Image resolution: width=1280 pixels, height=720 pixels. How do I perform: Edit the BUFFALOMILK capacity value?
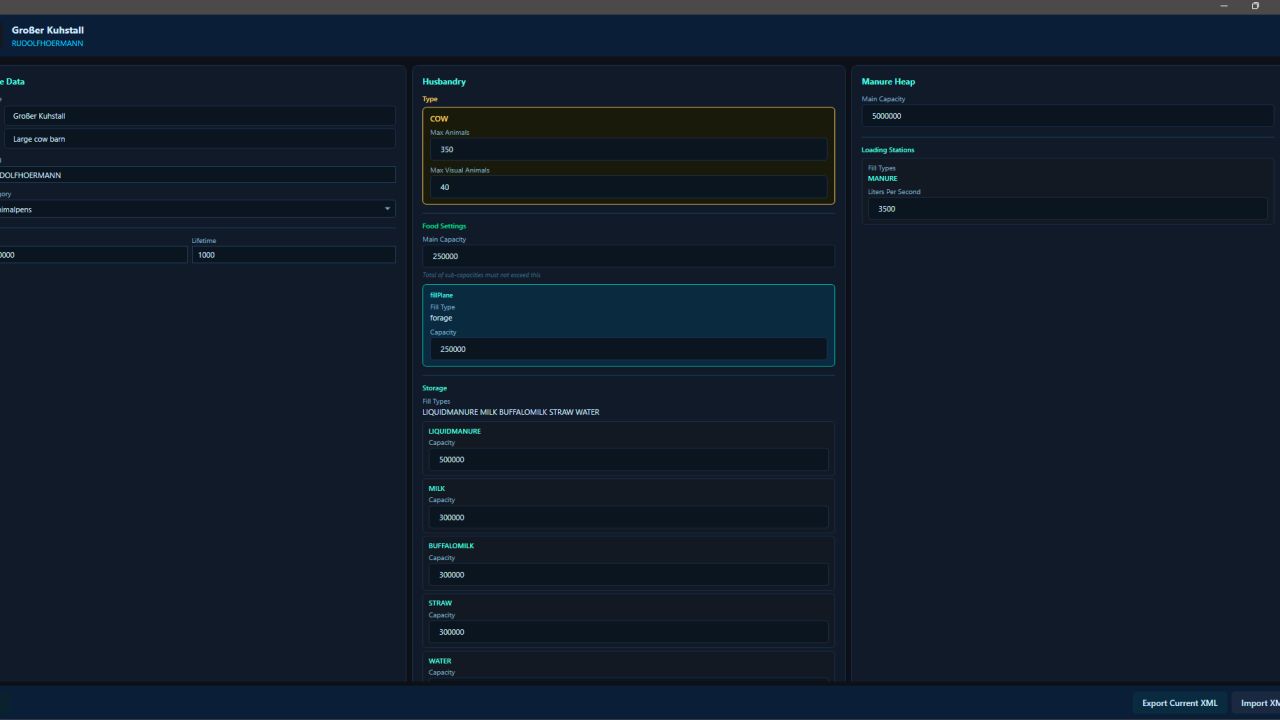628,574
